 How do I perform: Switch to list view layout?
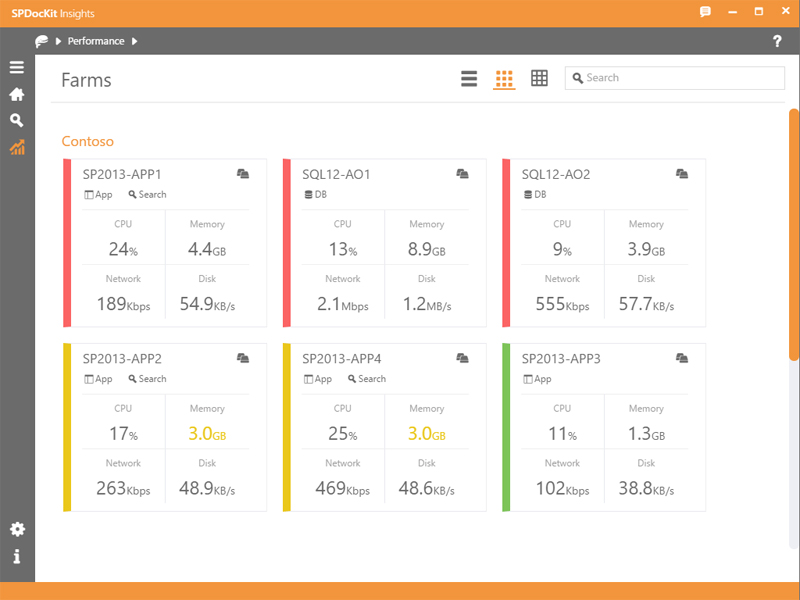tap(469, 79)
